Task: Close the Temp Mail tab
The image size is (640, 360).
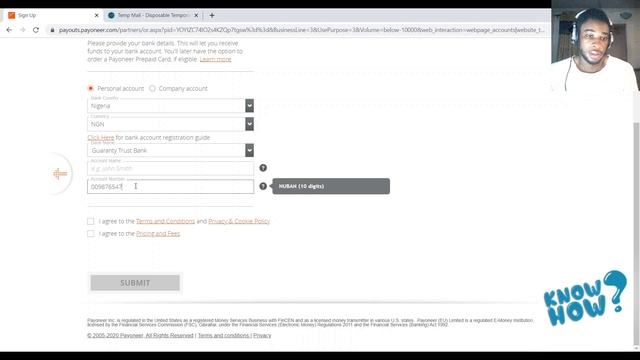Action: (196, 15)
